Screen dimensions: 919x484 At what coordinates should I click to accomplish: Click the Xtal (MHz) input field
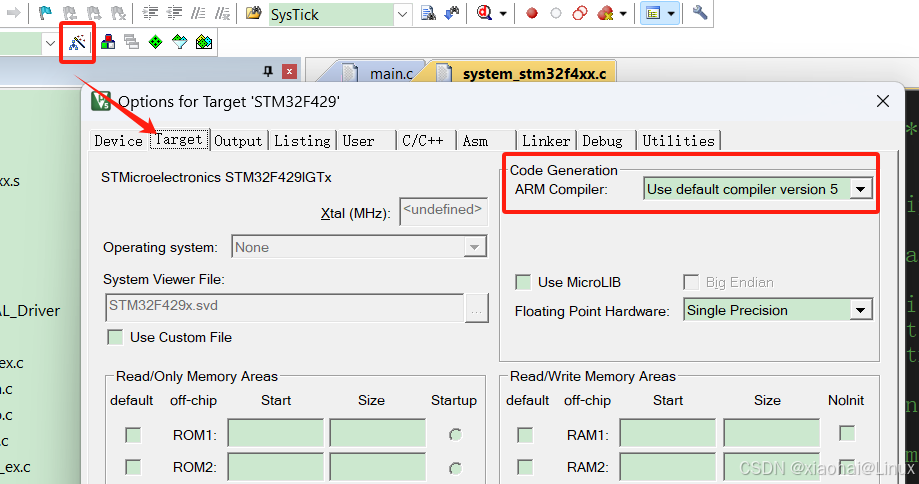point(444,212)
